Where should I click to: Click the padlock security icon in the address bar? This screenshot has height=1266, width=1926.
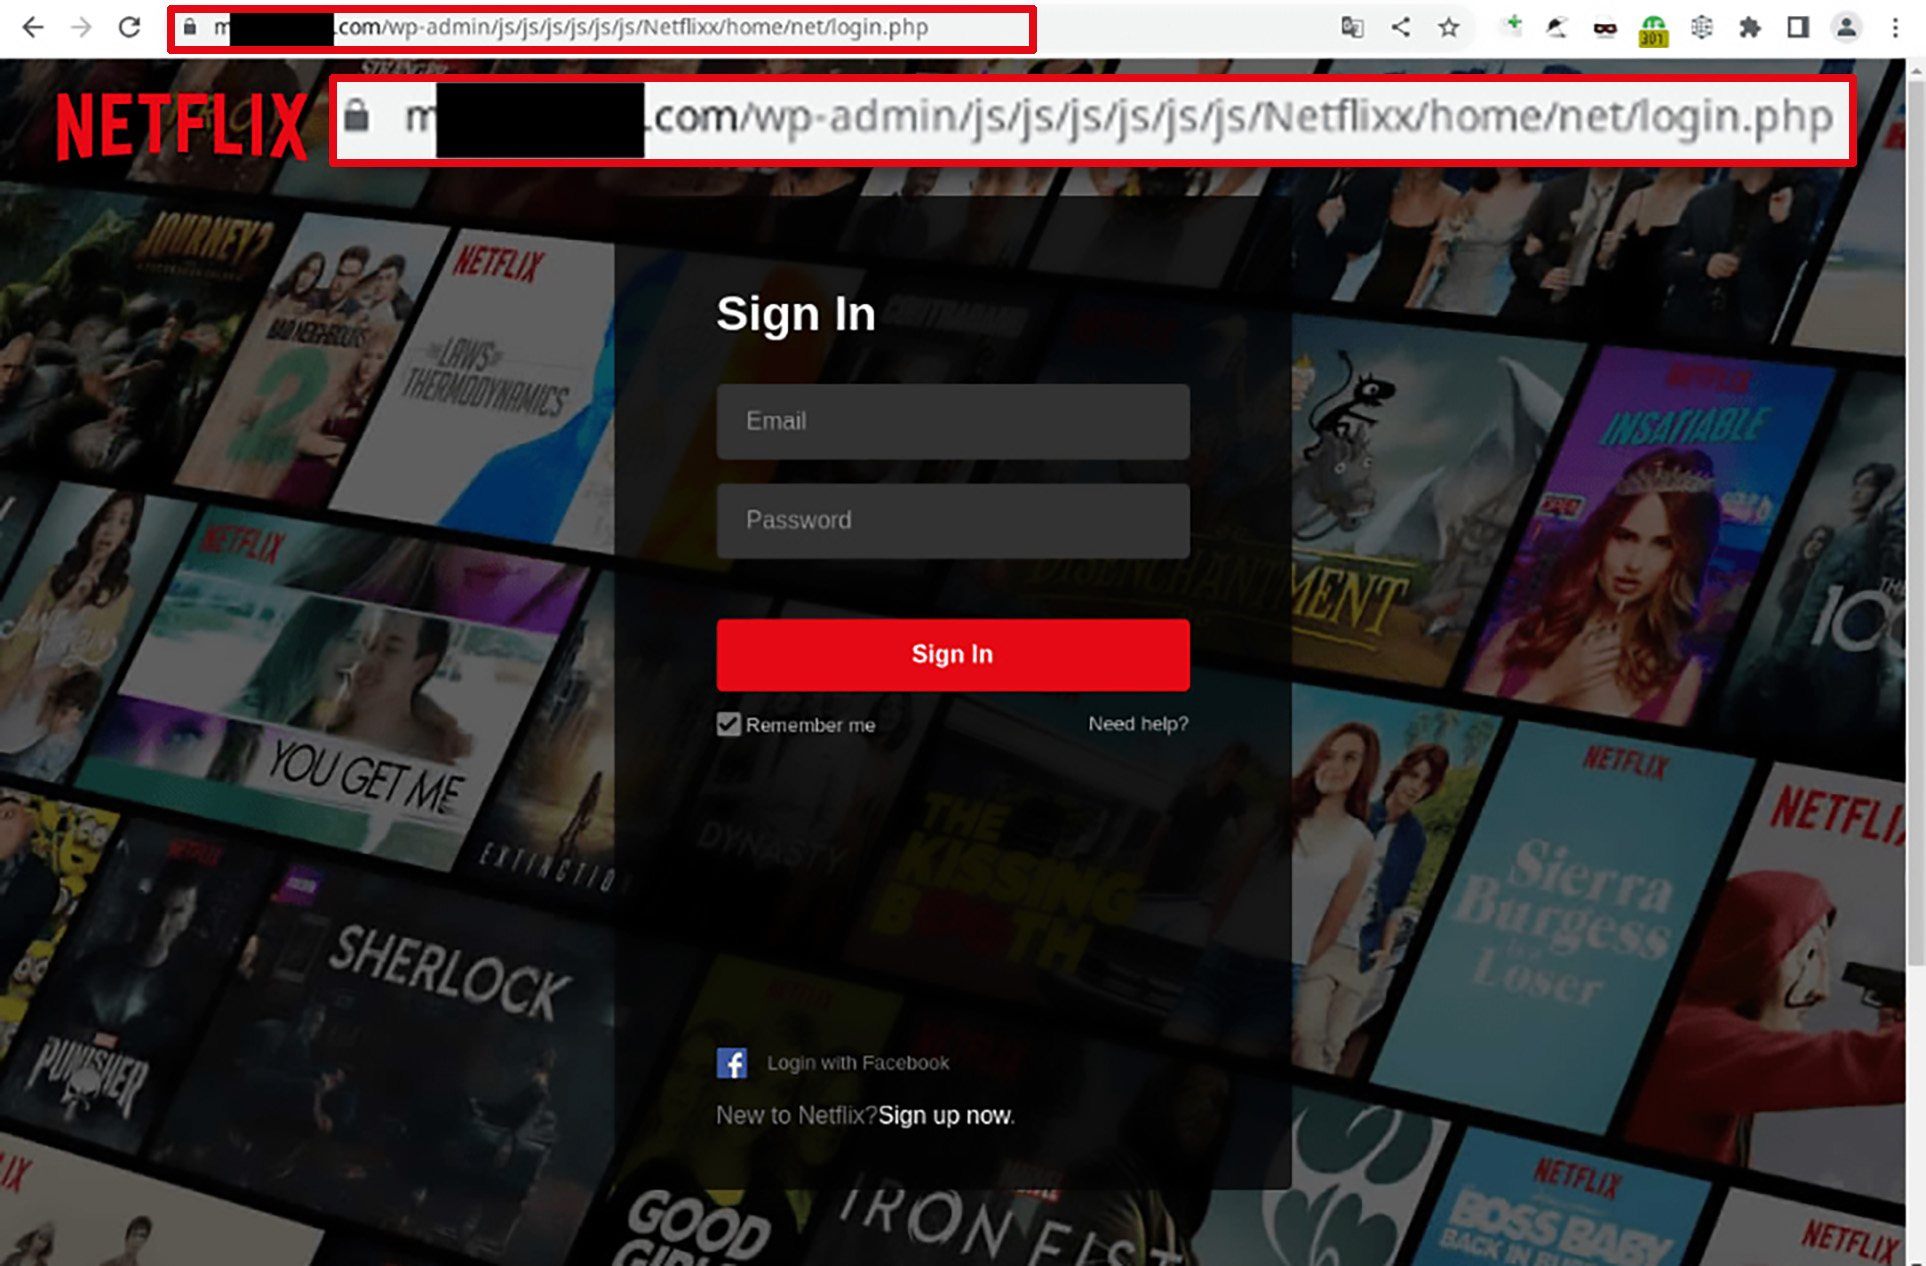tap(189, 28)
